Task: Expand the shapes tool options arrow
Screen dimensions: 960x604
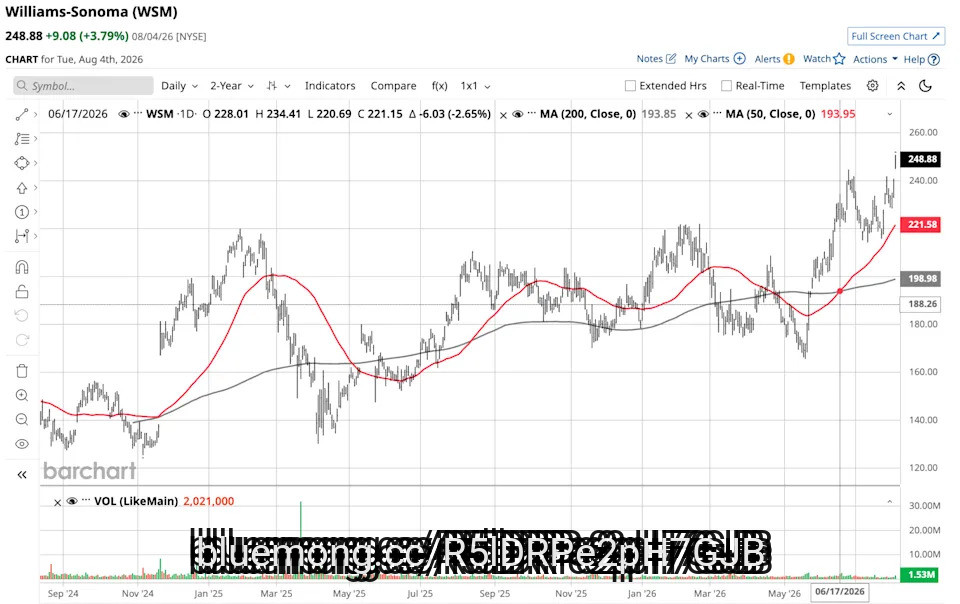Action: pos(36,163)
